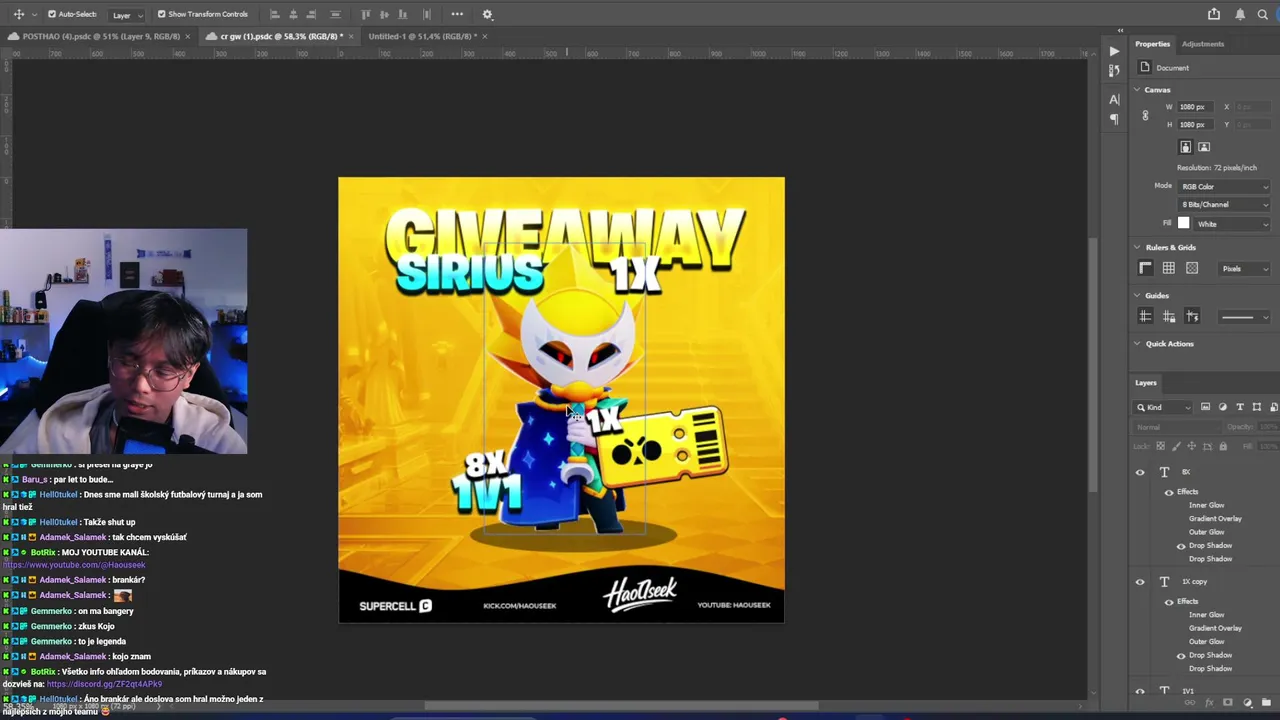Toggle view guides icon
Screen dimensions: 1280x720
pos(1146,316)
